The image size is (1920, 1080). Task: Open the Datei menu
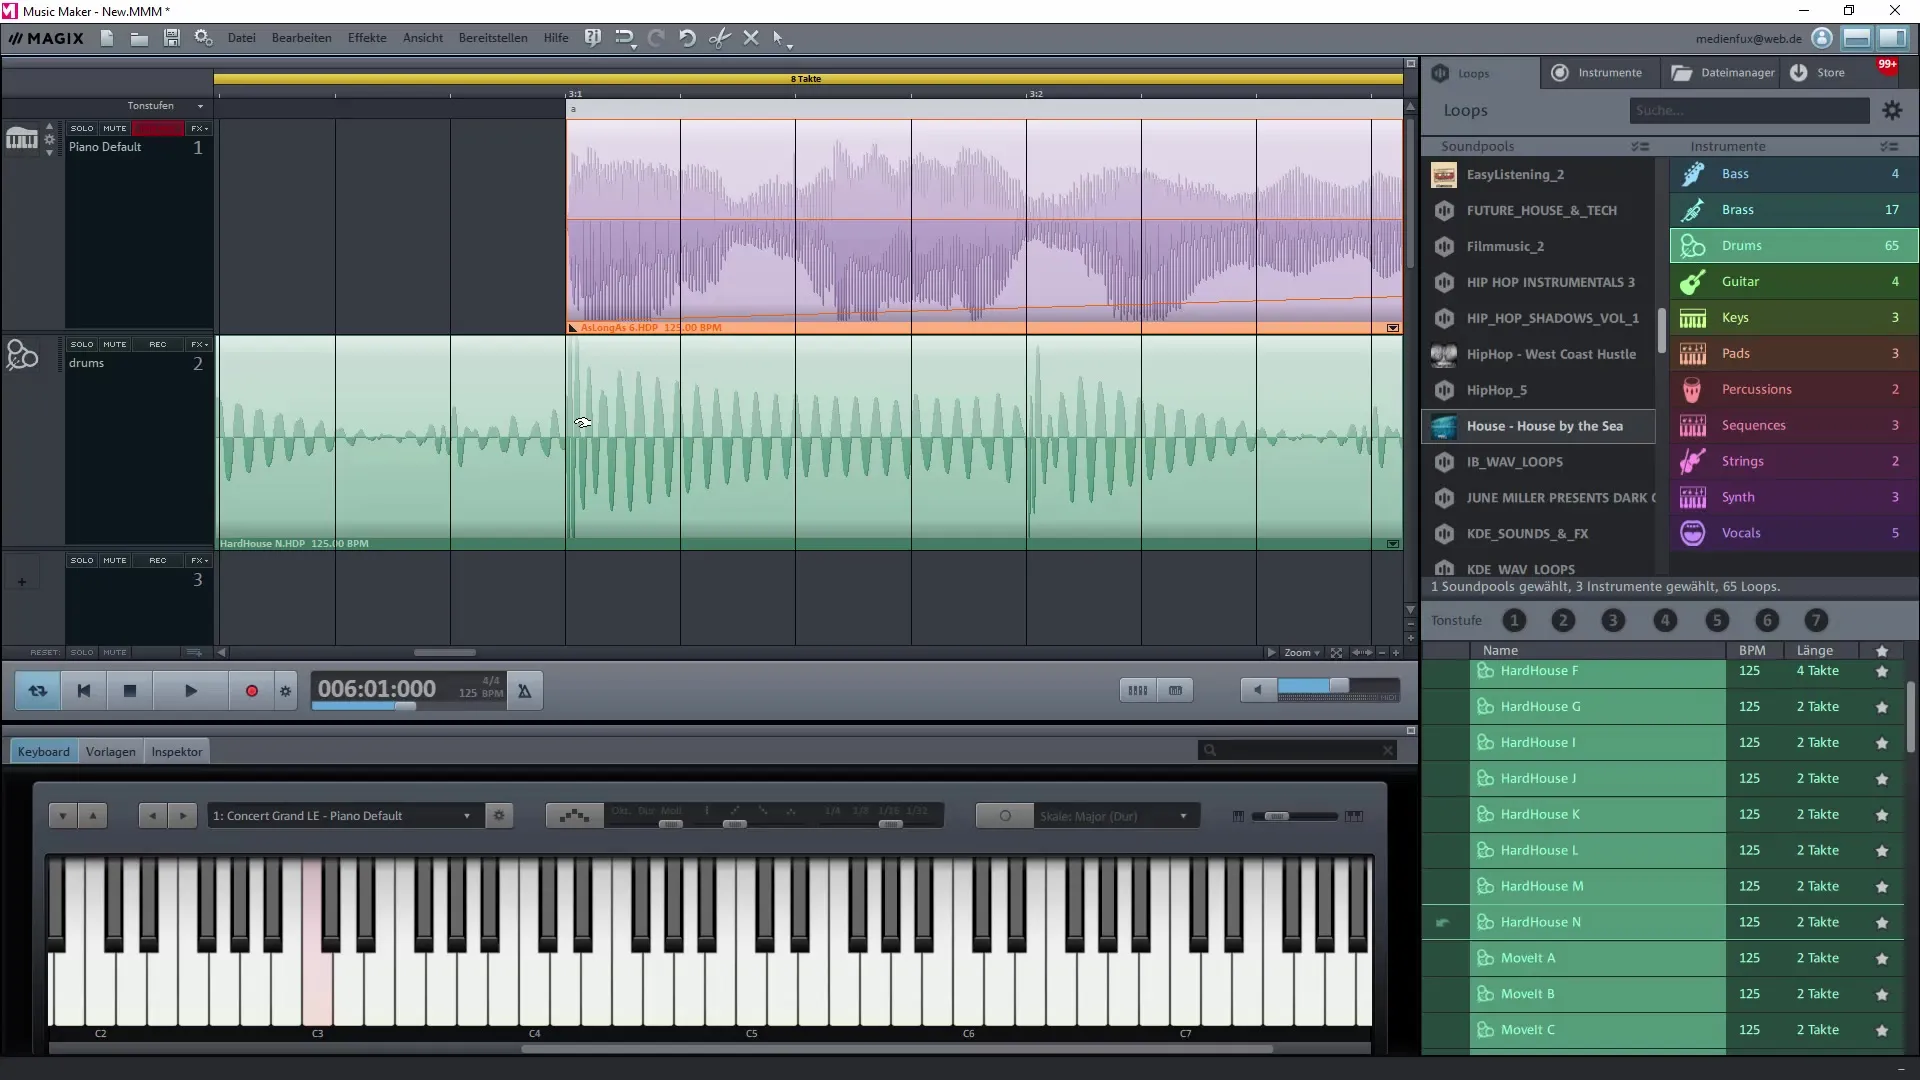241,38
